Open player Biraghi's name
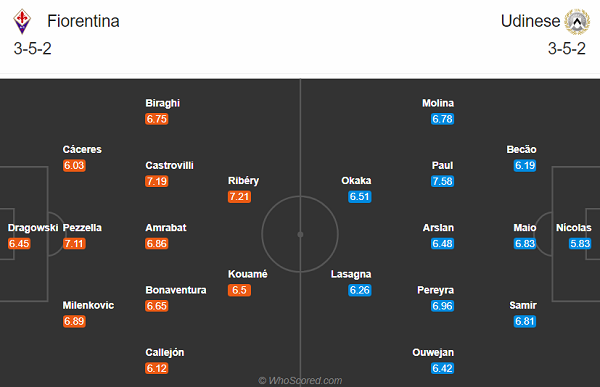 [163, 103]
